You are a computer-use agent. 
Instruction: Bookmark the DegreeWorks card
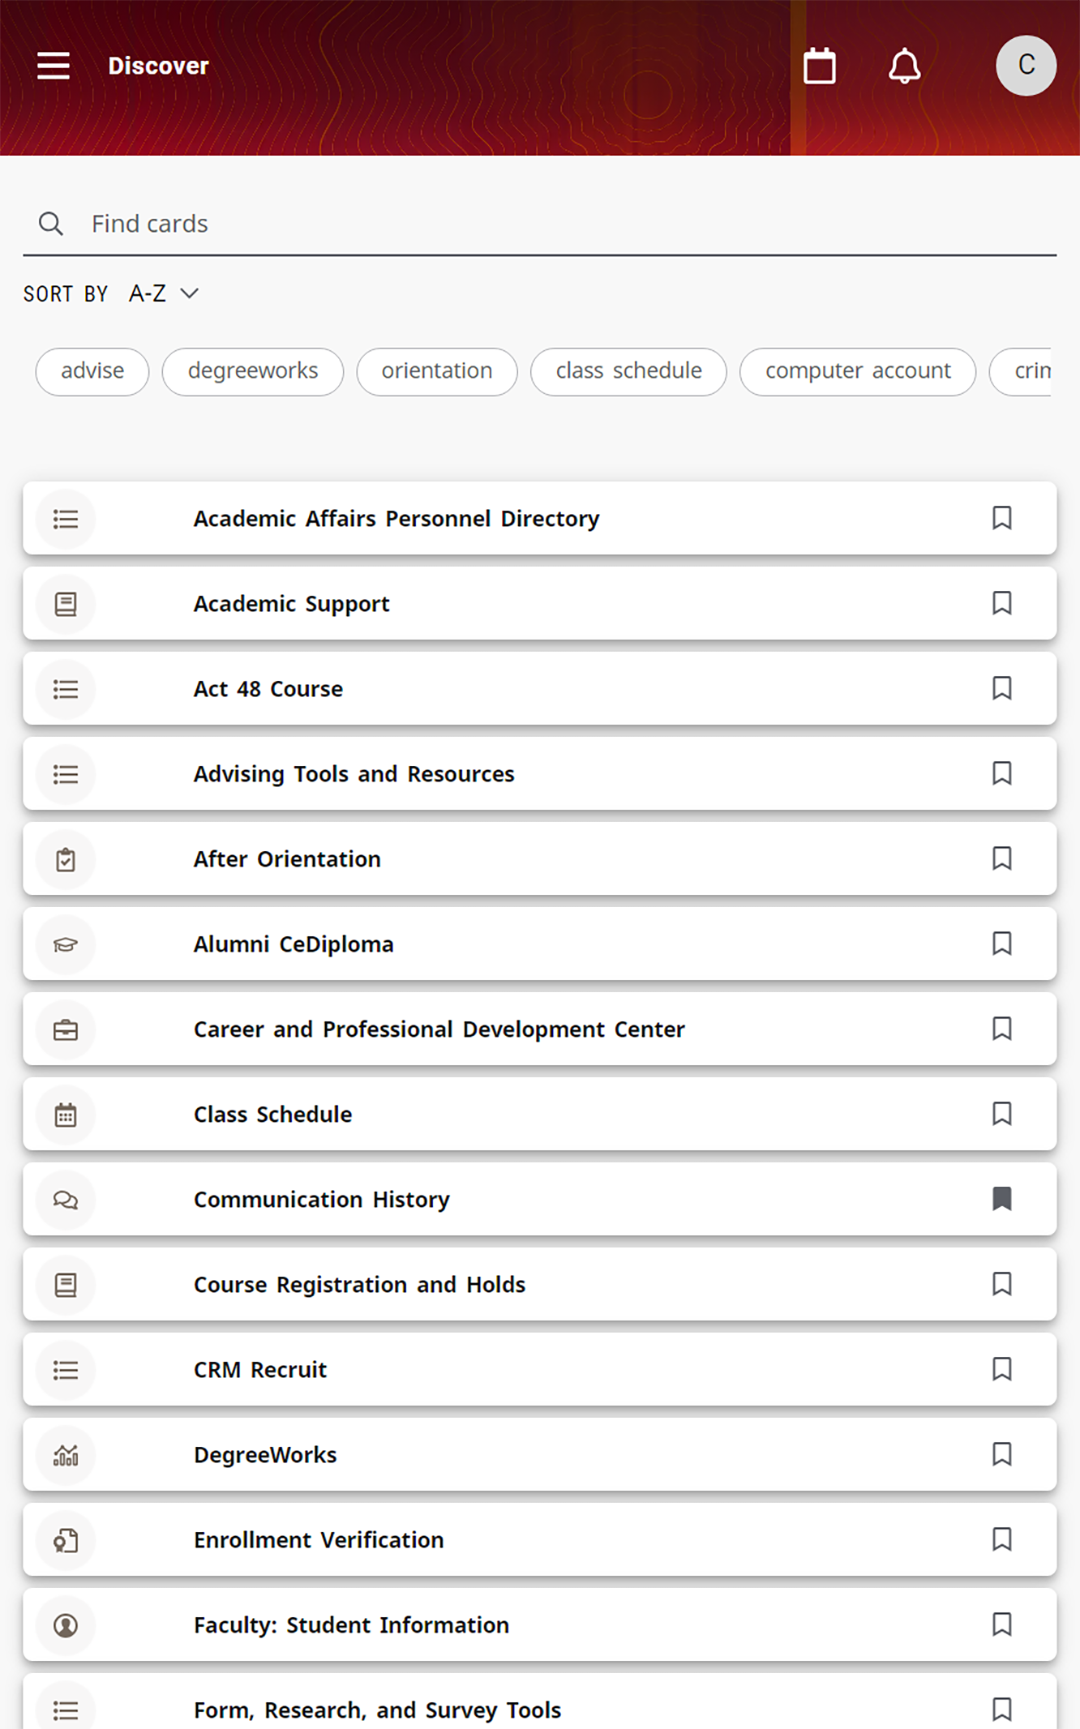tap(1002, 1454)
